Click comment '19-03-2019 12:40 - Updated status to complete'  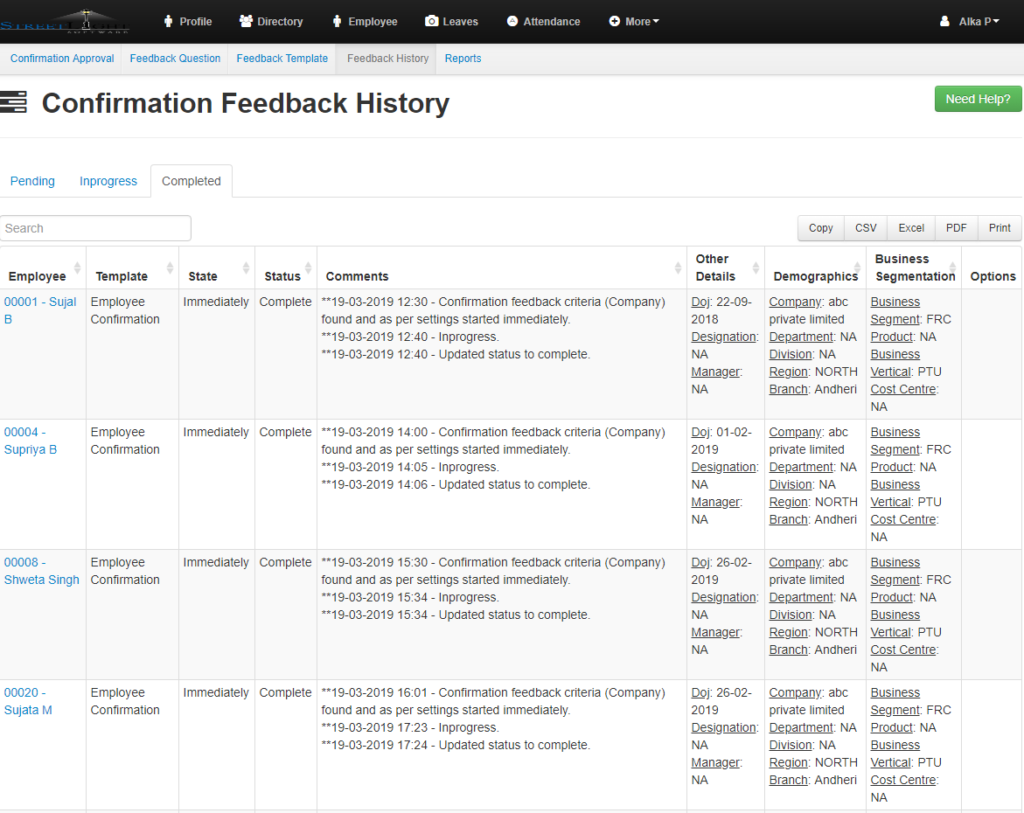pyautogui.click(x=456, y=354)
